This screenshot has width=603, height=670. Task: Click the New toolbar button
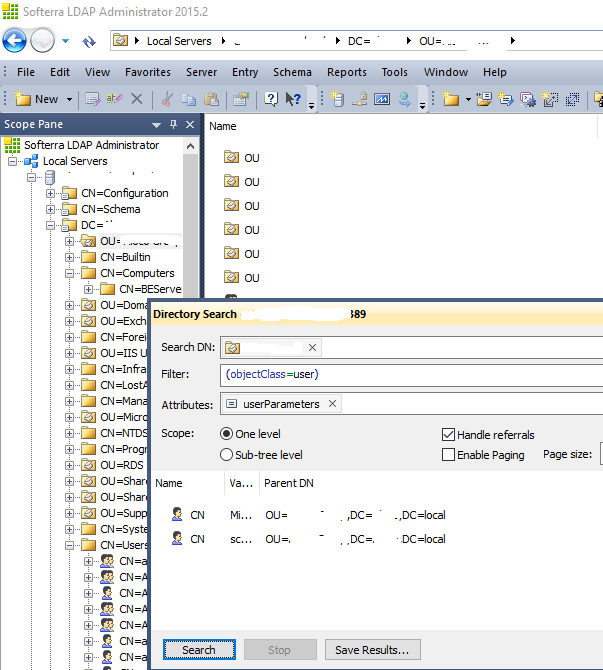[37, 99]
